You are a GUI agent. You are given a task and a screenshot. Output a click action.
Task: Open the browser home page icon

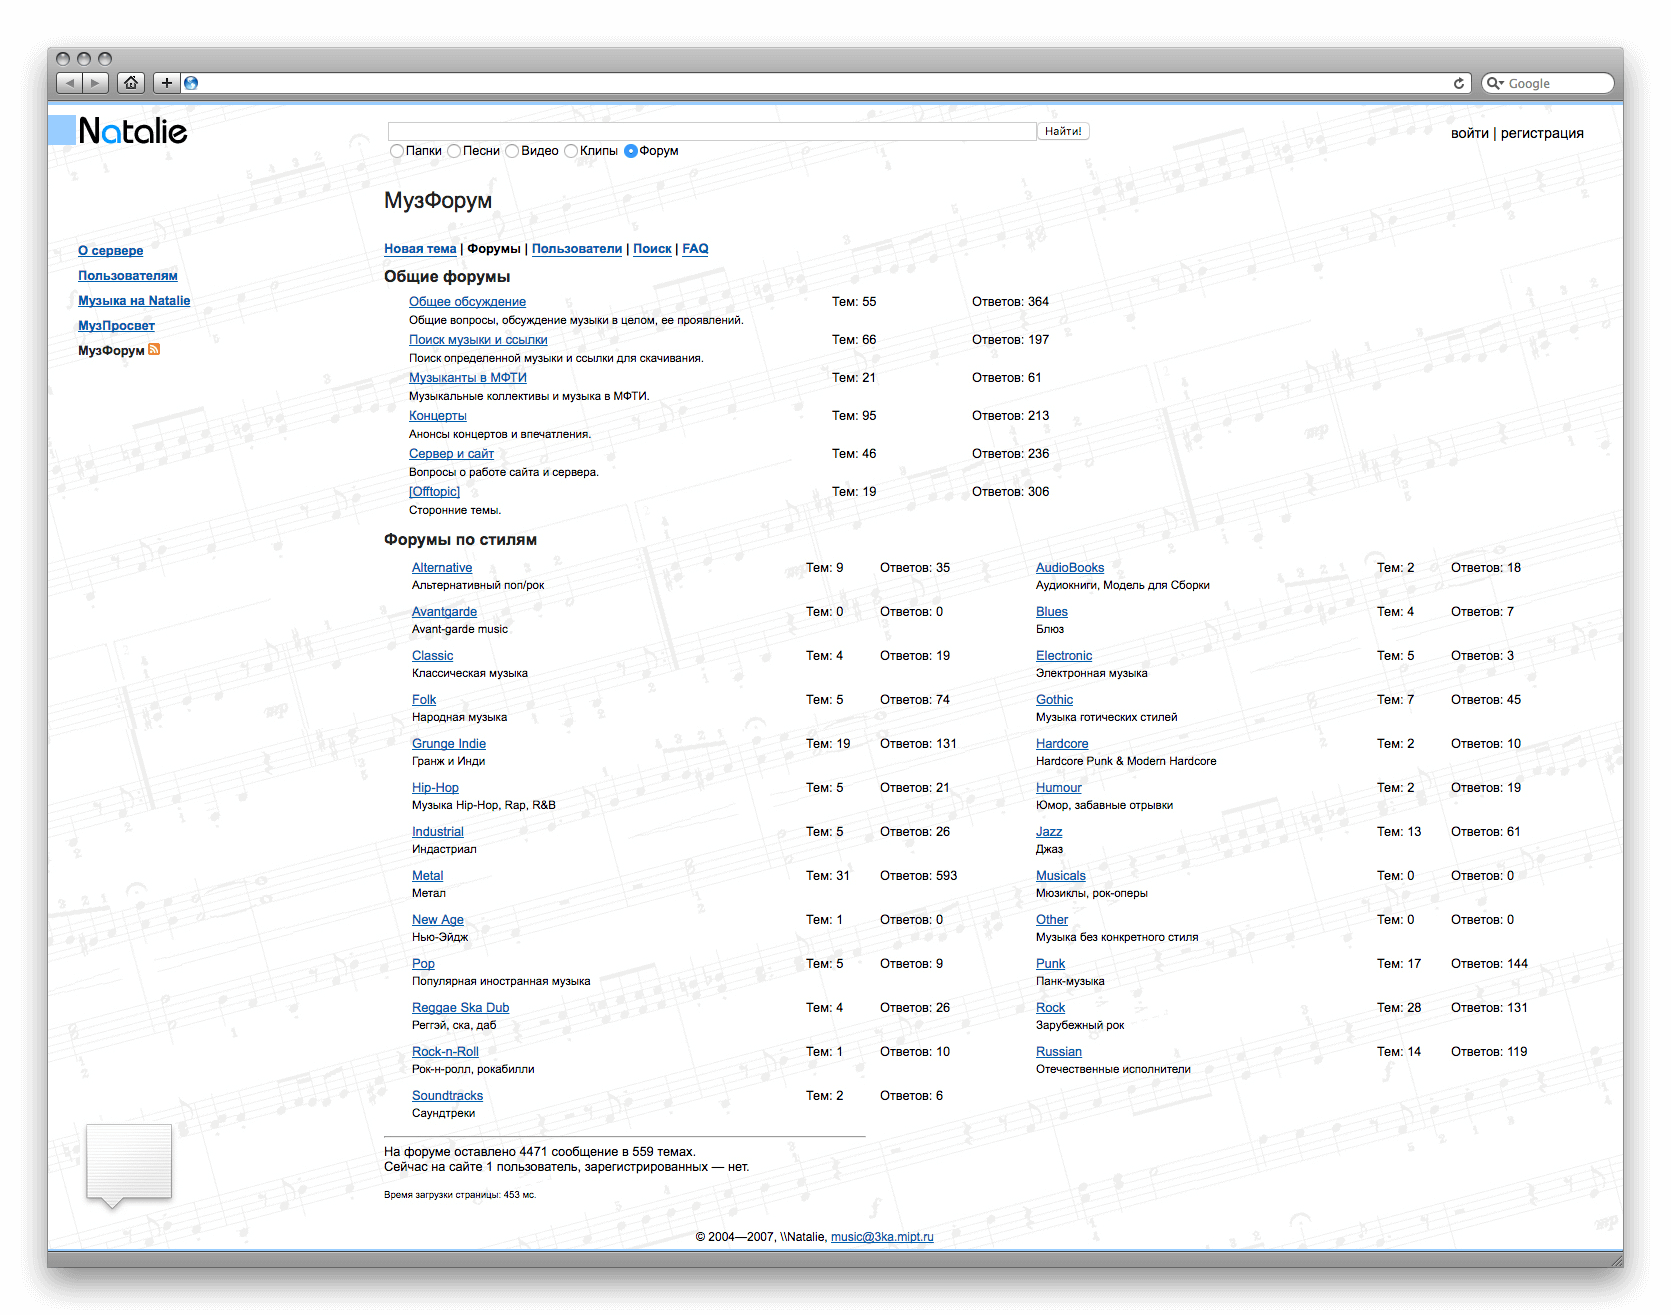point(131,83)
